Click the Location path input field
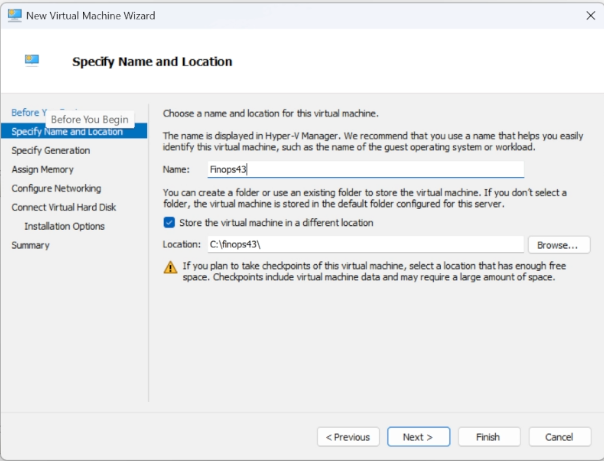The width and height of the screenshot is (604, 461). click(x=363, y=245)
